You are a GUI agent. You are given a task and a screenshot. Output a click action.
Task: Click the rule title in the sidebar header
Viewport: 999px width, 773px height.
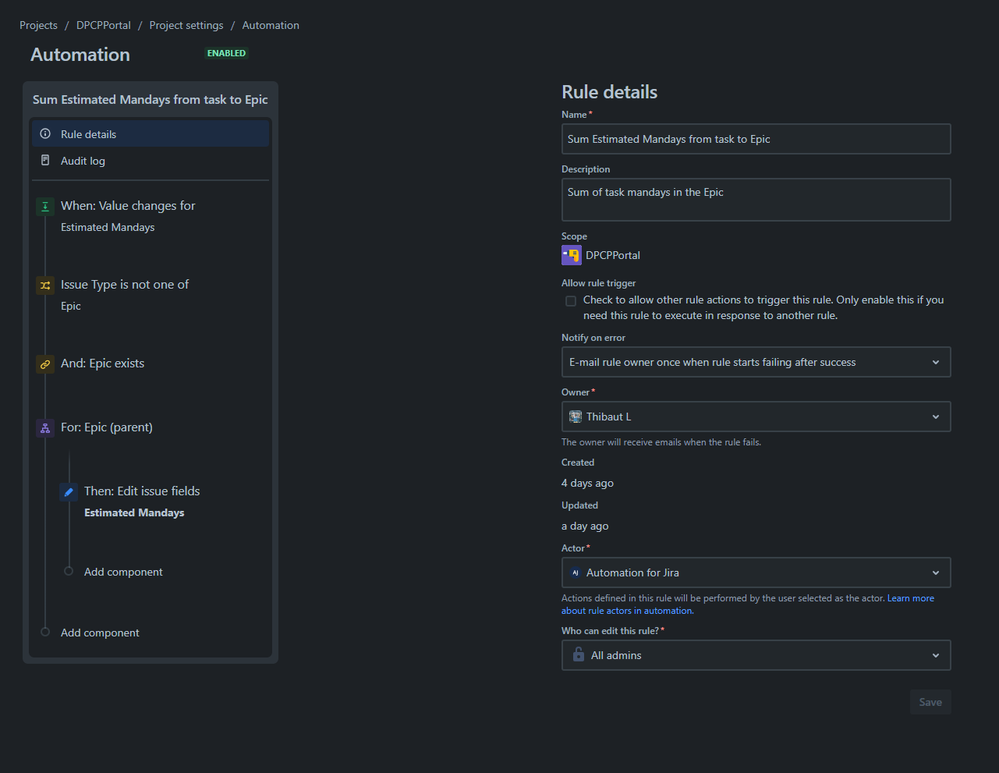(x=150, y=99)
